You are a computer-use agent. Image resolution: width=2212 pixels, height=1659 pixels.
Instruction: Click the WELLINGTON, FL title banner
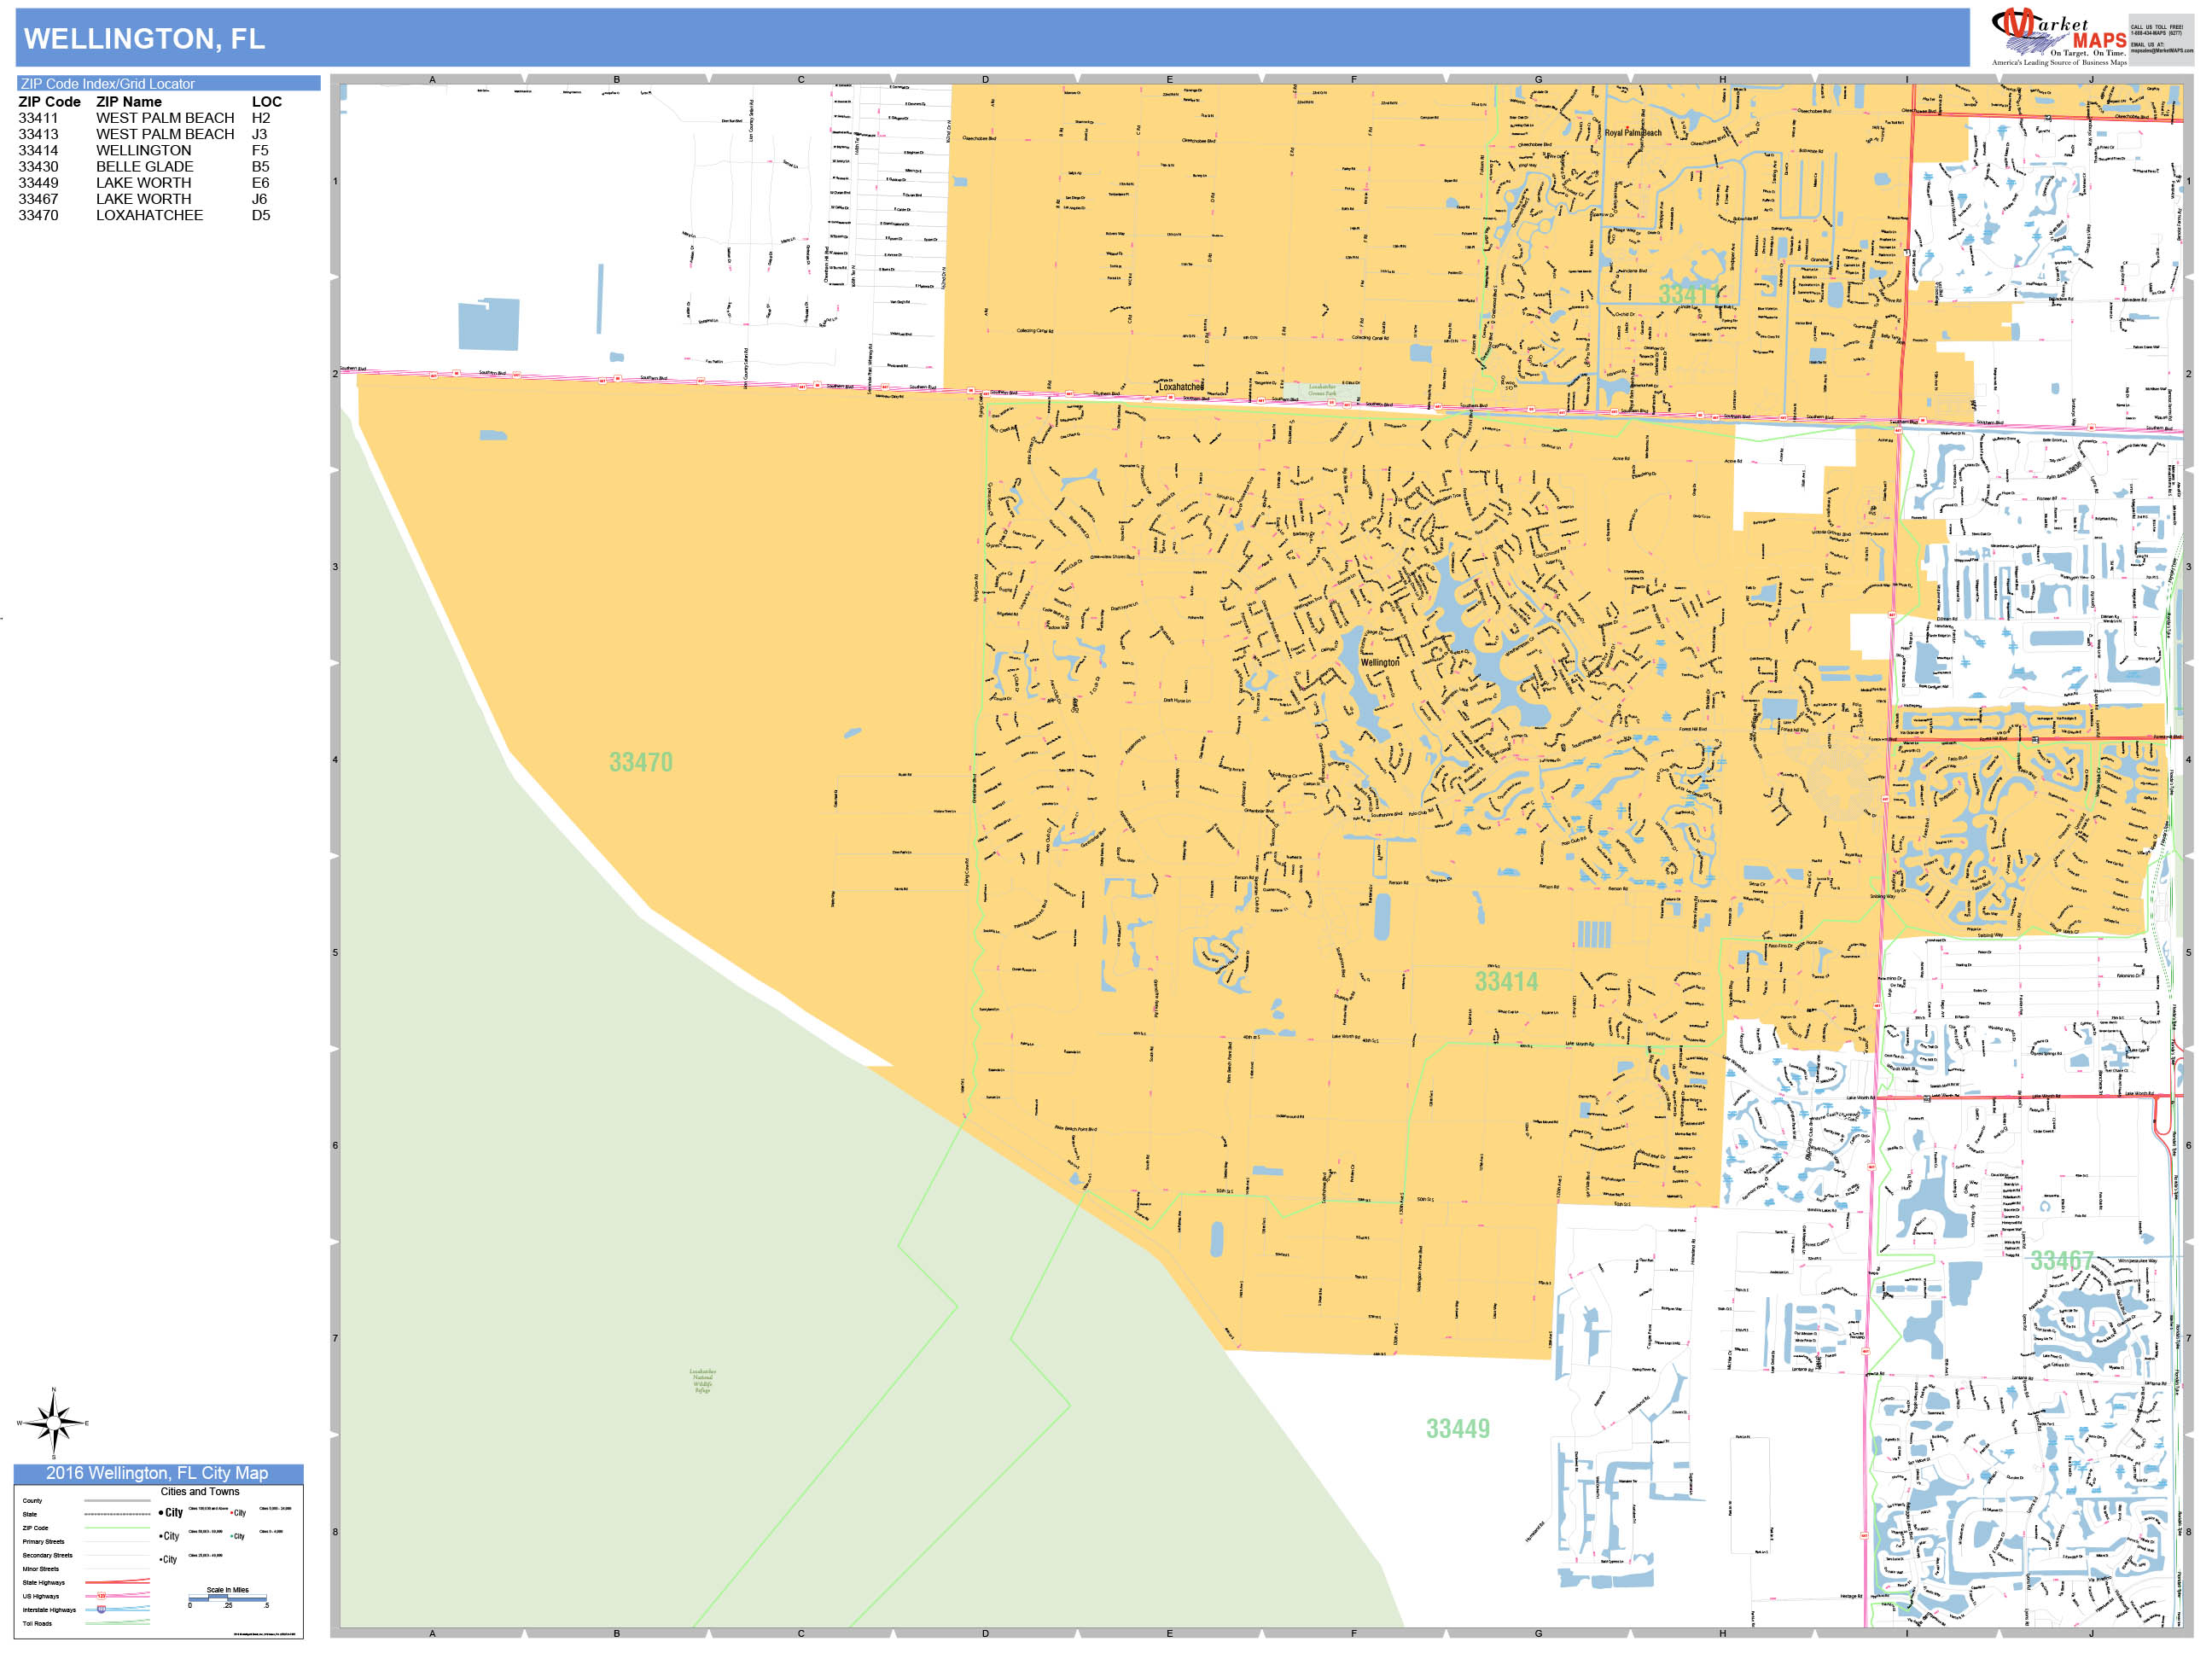point(143,38)
